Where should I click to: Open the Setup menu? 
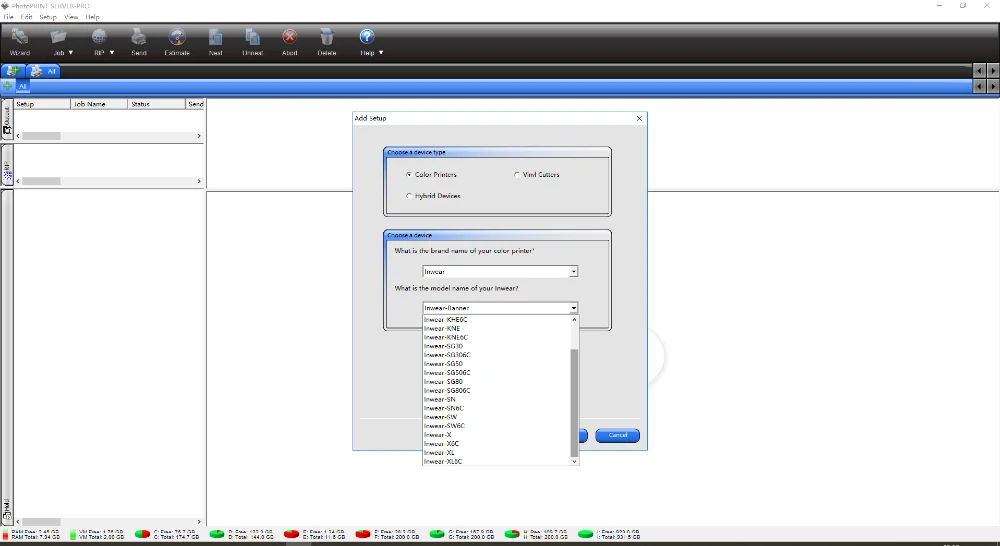pyautogui.click(x=48, y=17)
